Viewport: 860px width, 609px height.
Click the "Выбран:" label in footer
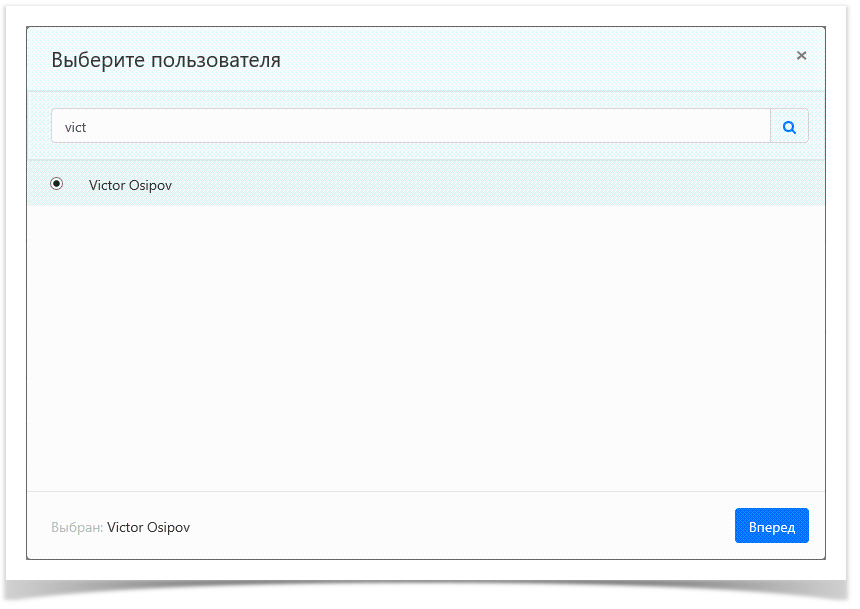pyautogui.click(x=76, y=527)
